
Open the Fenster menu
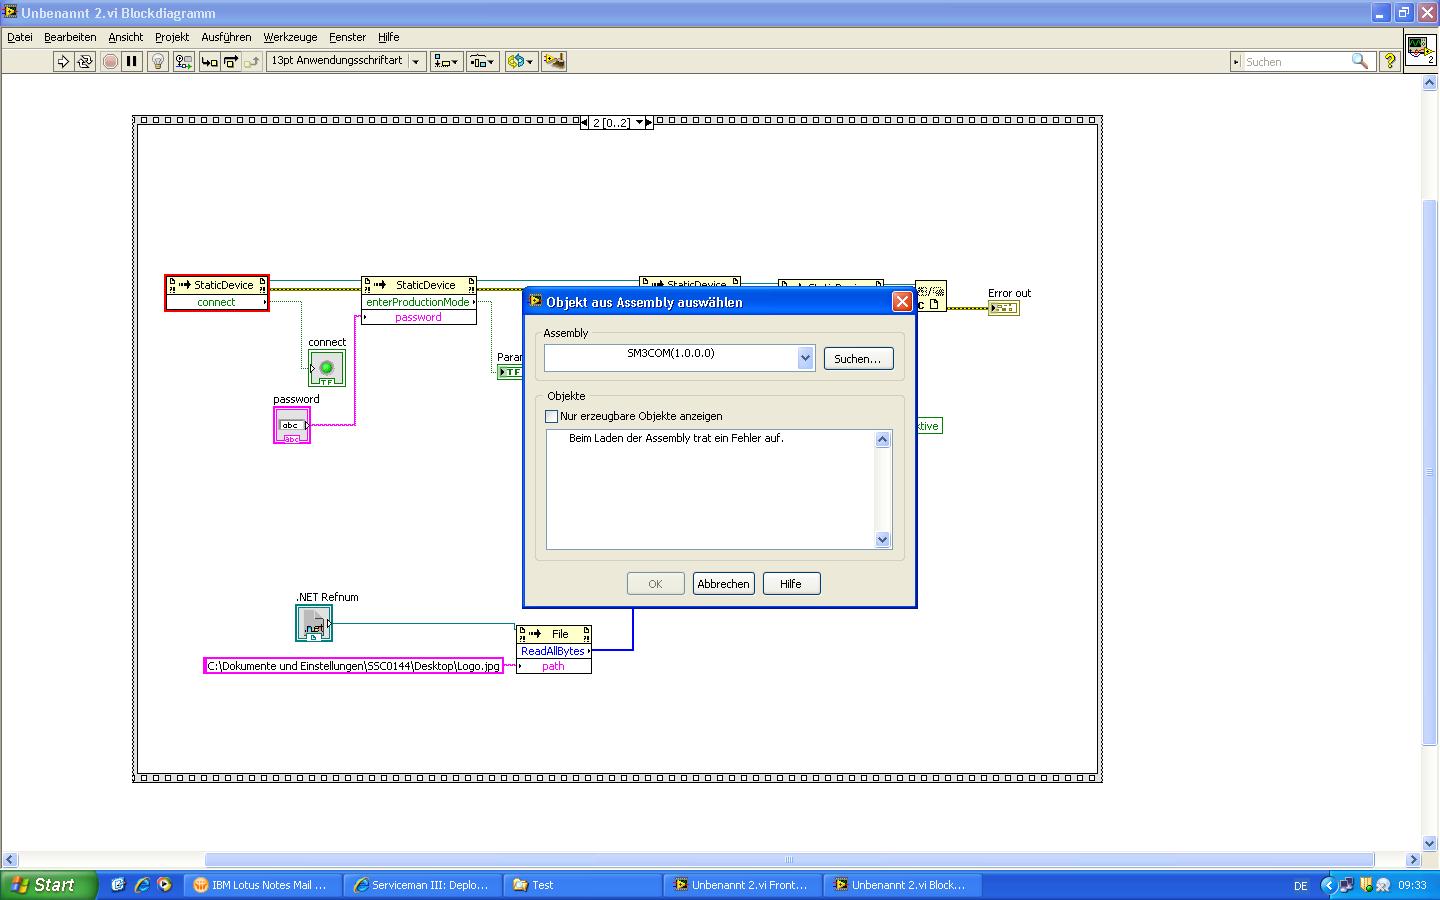(x=348, y=37)
